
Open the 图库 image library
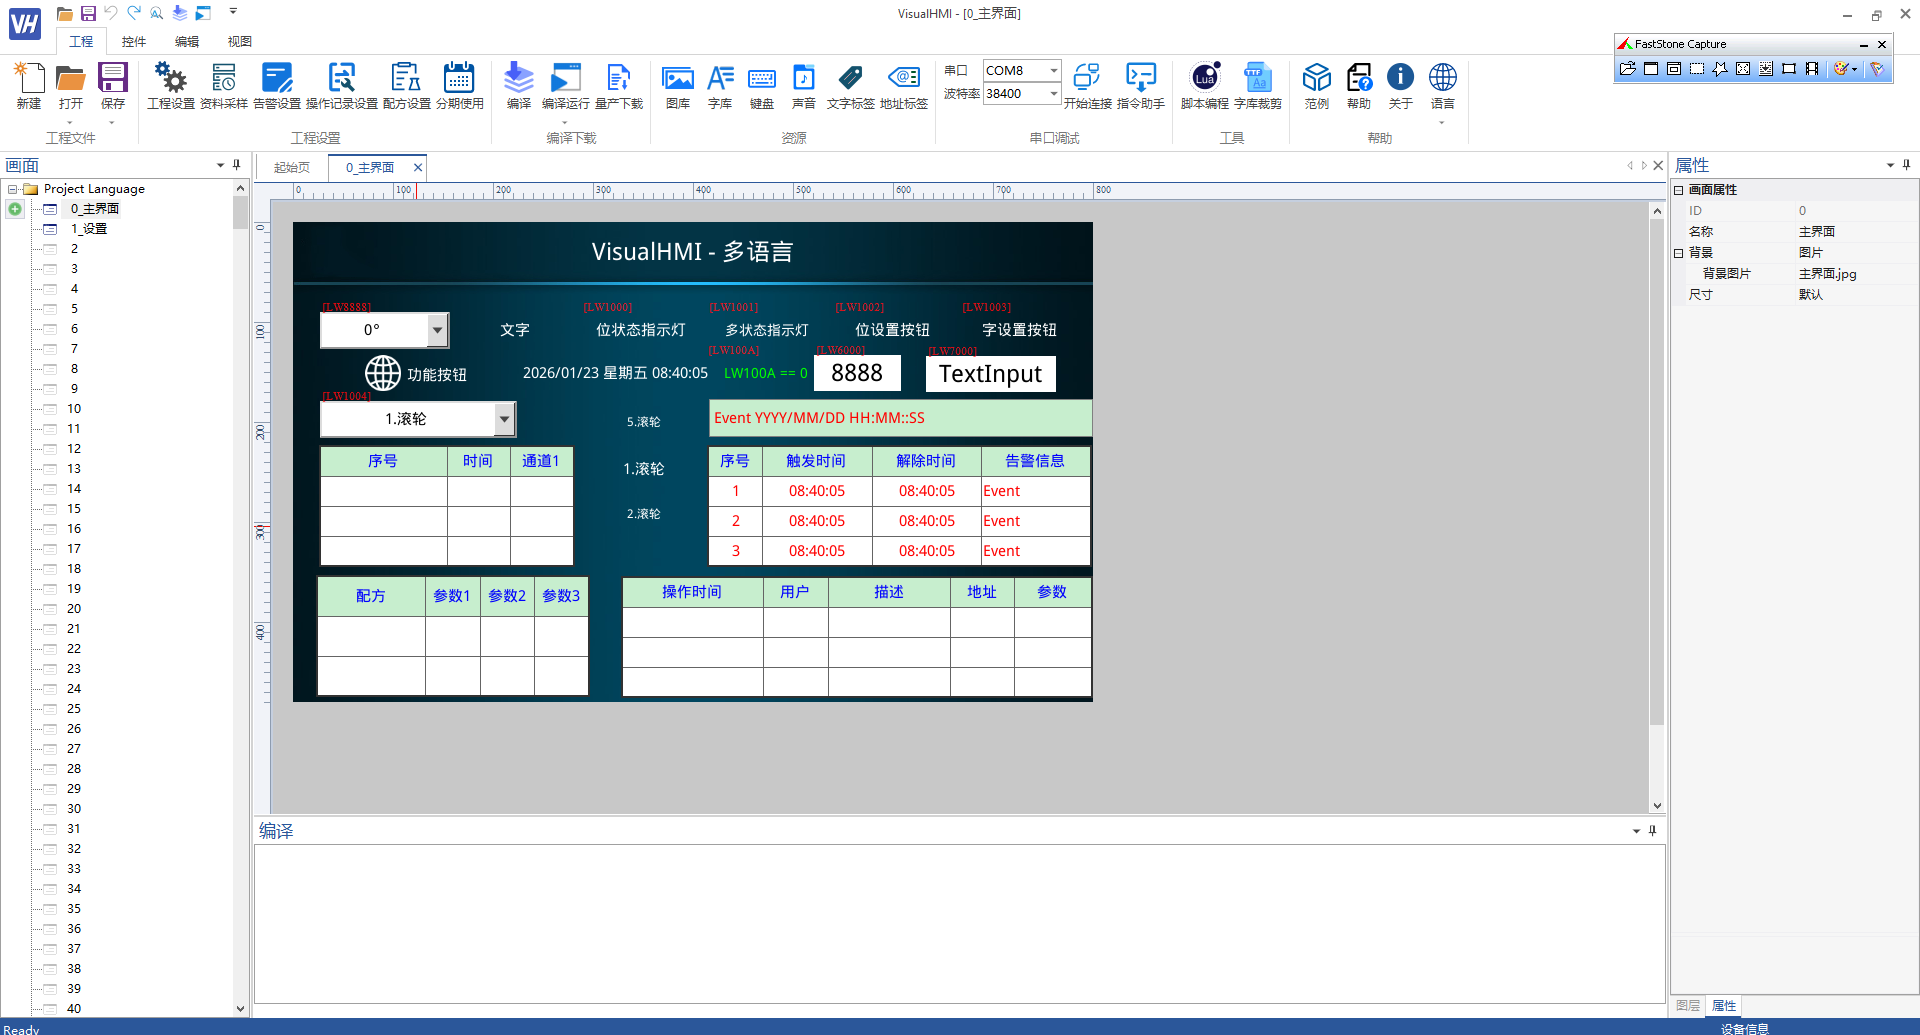click(677, 85)
